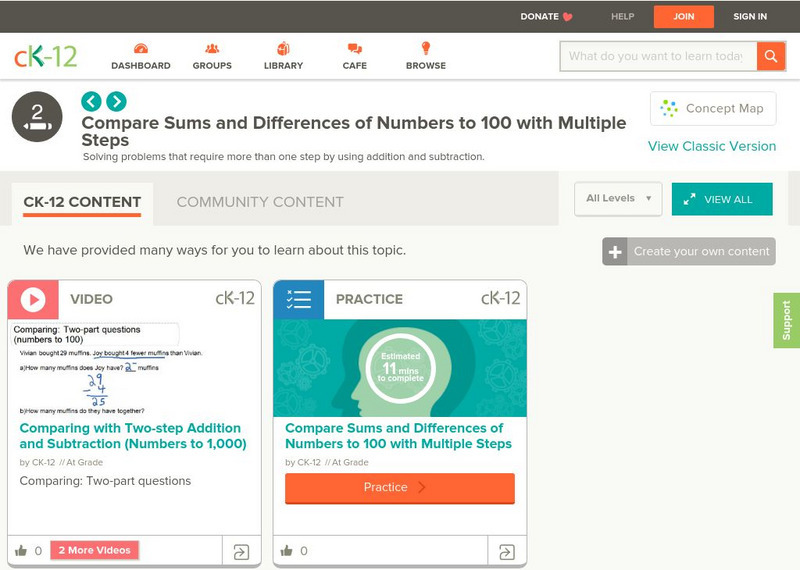Open Compare Sums and Differences practice link
800x570 pixels.
(x=398, y=436)
